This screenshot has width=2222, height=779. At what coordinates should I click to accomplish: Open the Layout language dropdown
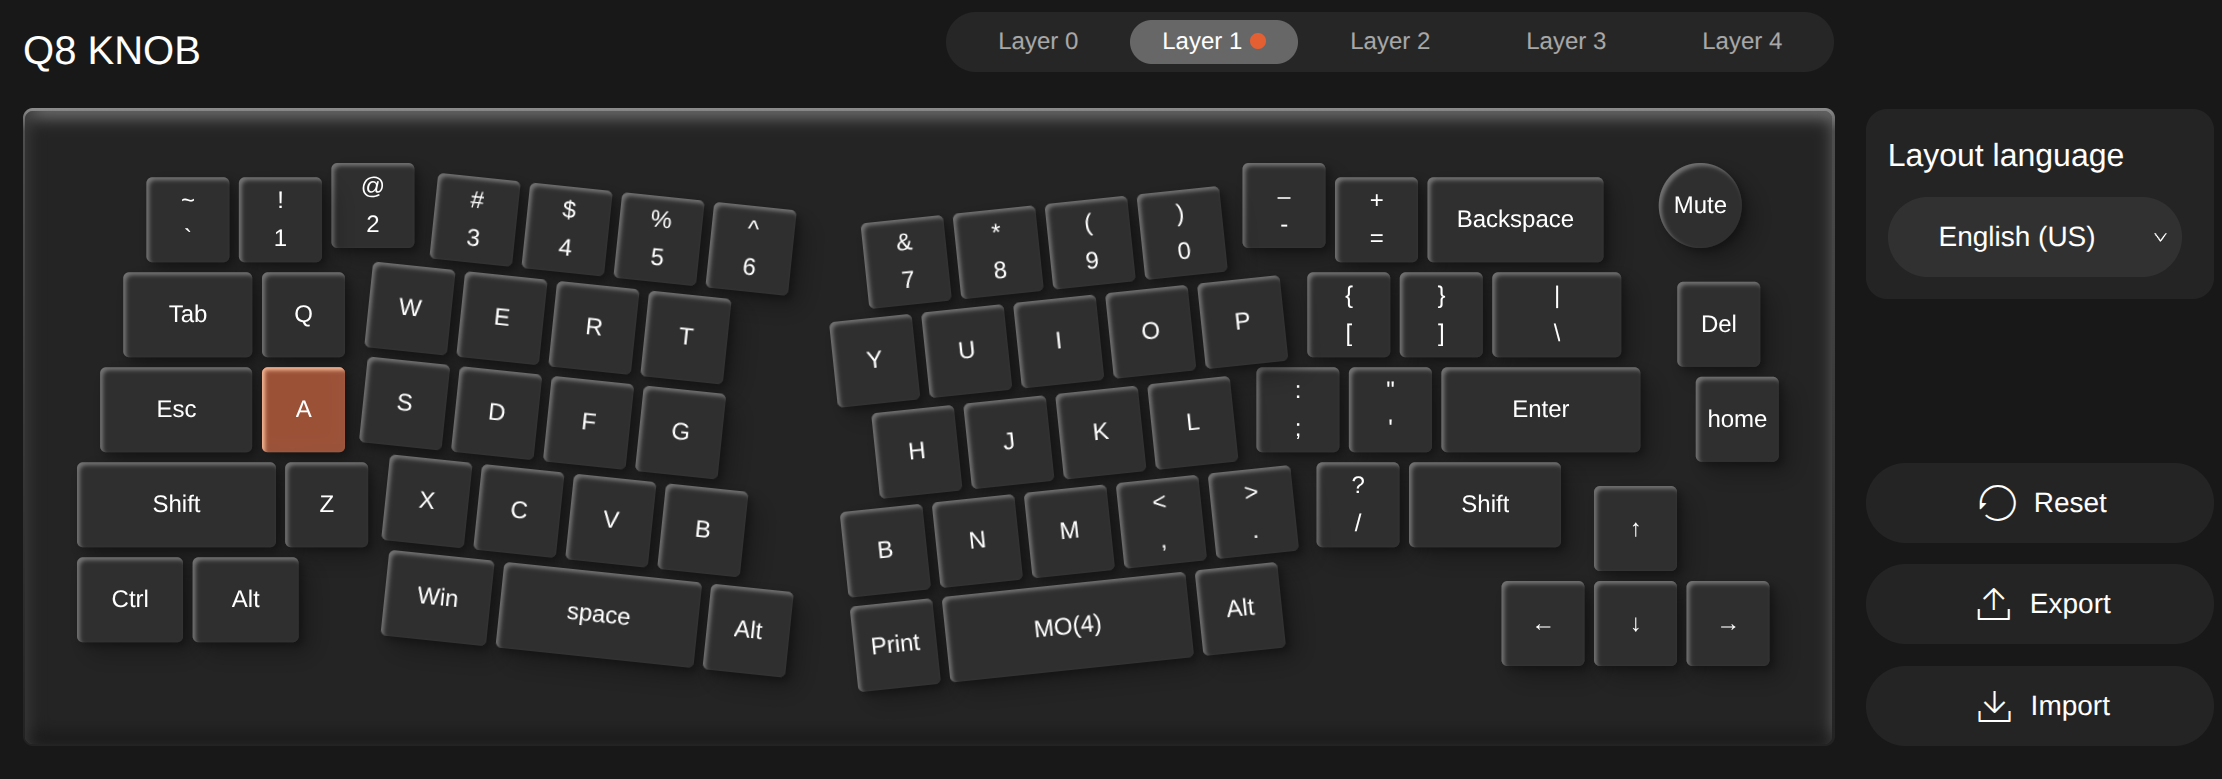(x=2034, y=237)
